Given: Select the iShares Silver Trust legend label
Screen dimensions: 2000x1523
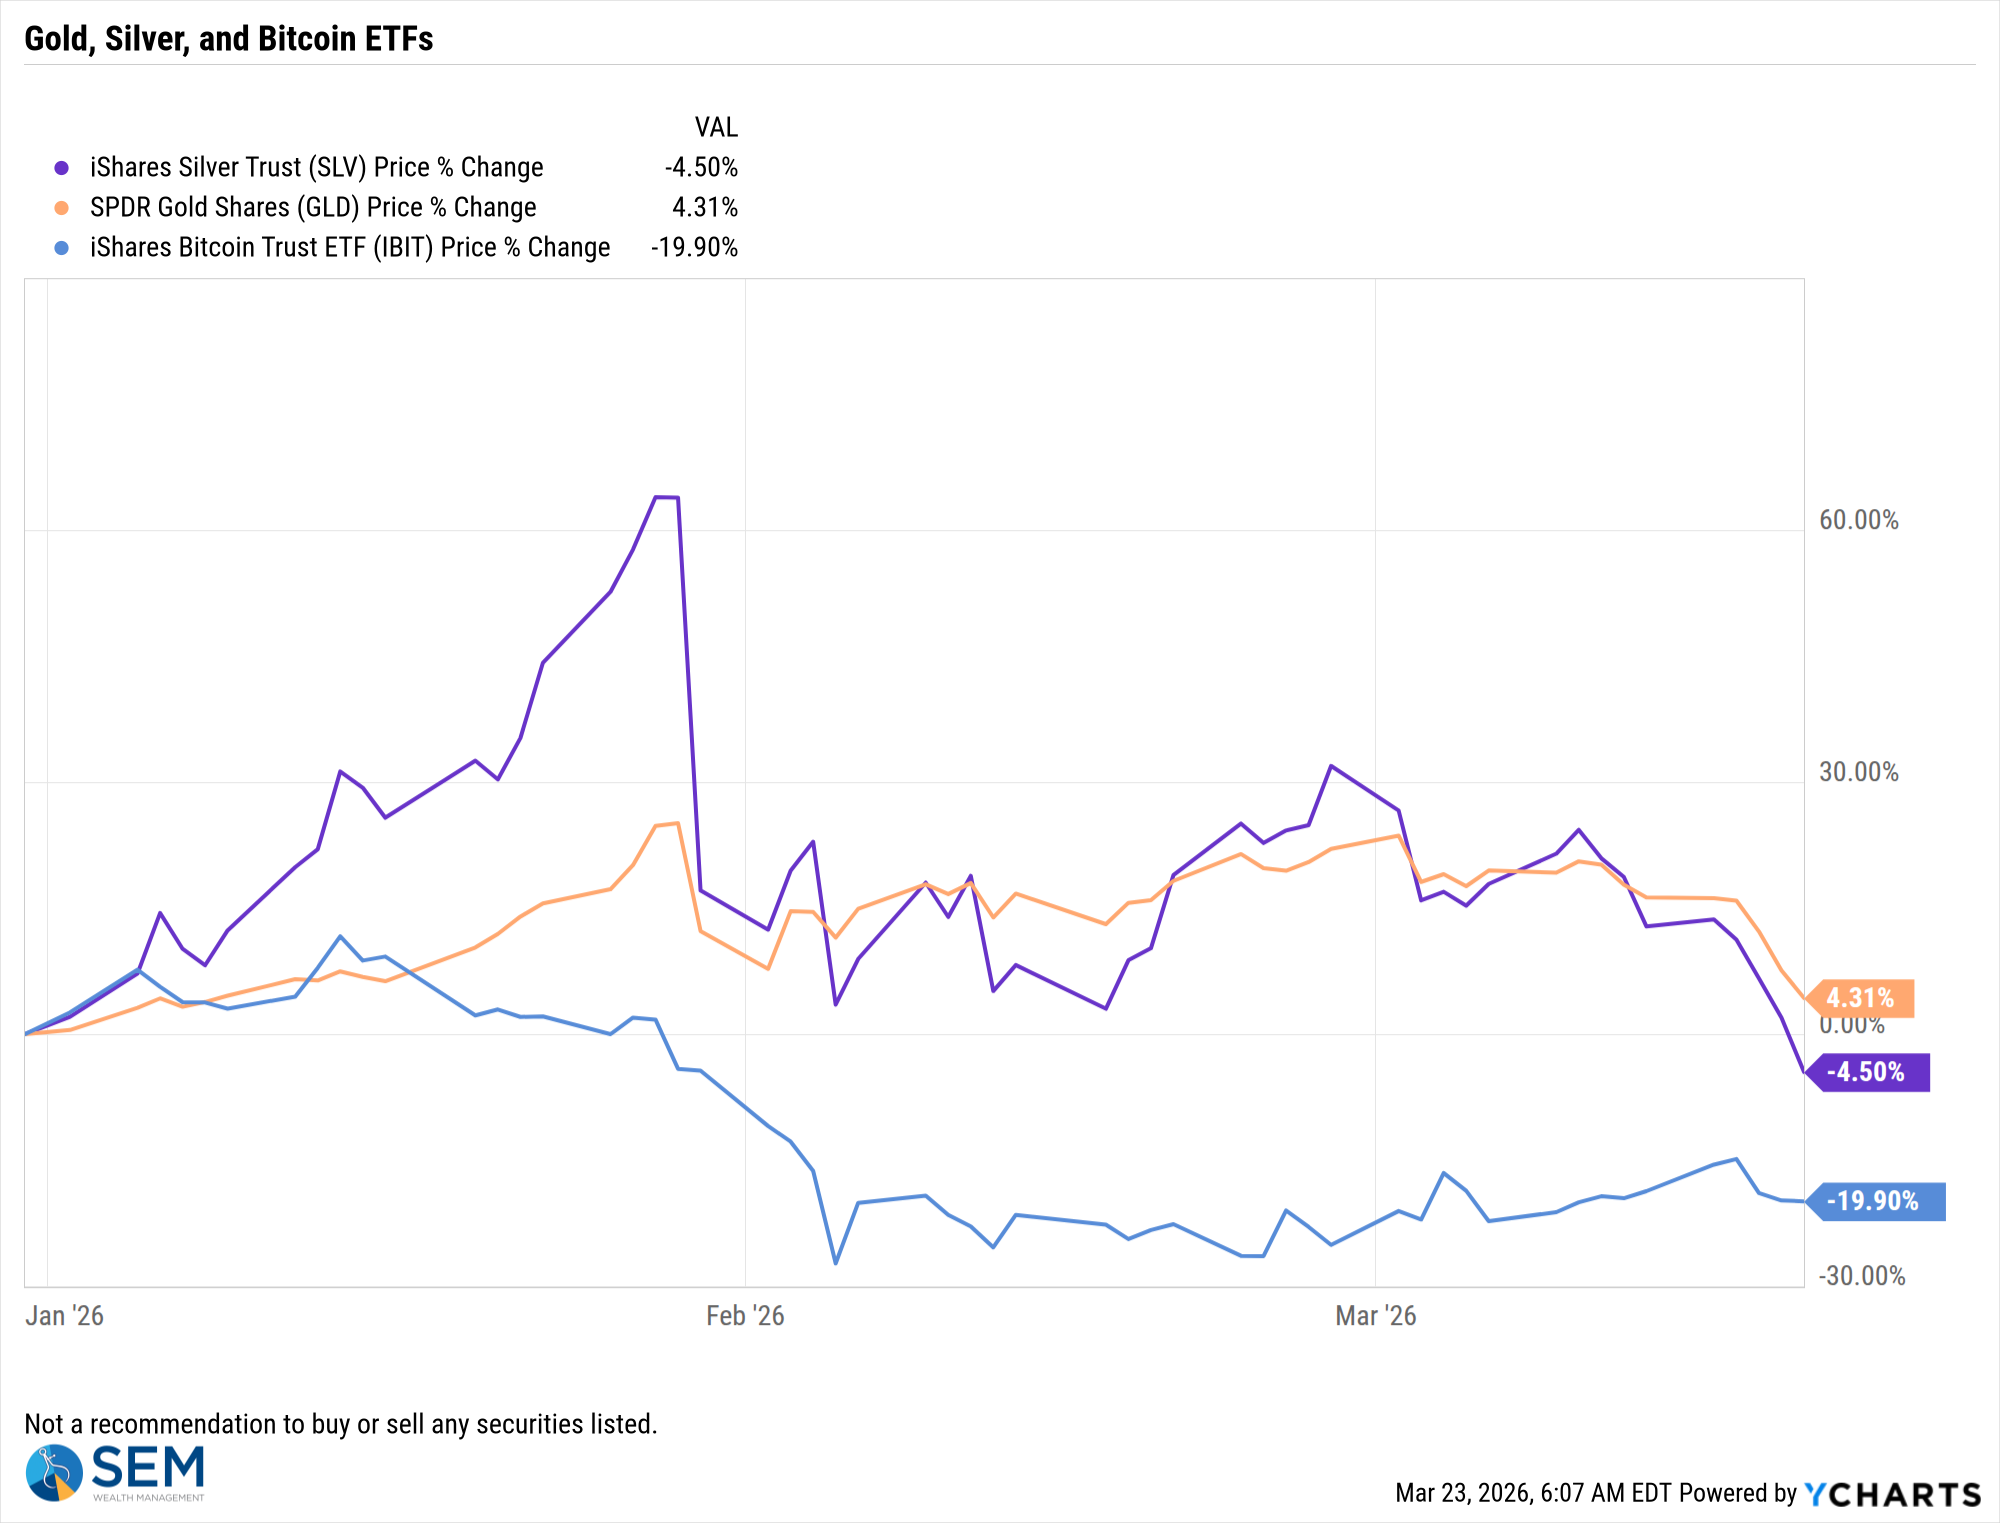Looking at the screenshot, I should pyautogui.click(x=316, y=168).
